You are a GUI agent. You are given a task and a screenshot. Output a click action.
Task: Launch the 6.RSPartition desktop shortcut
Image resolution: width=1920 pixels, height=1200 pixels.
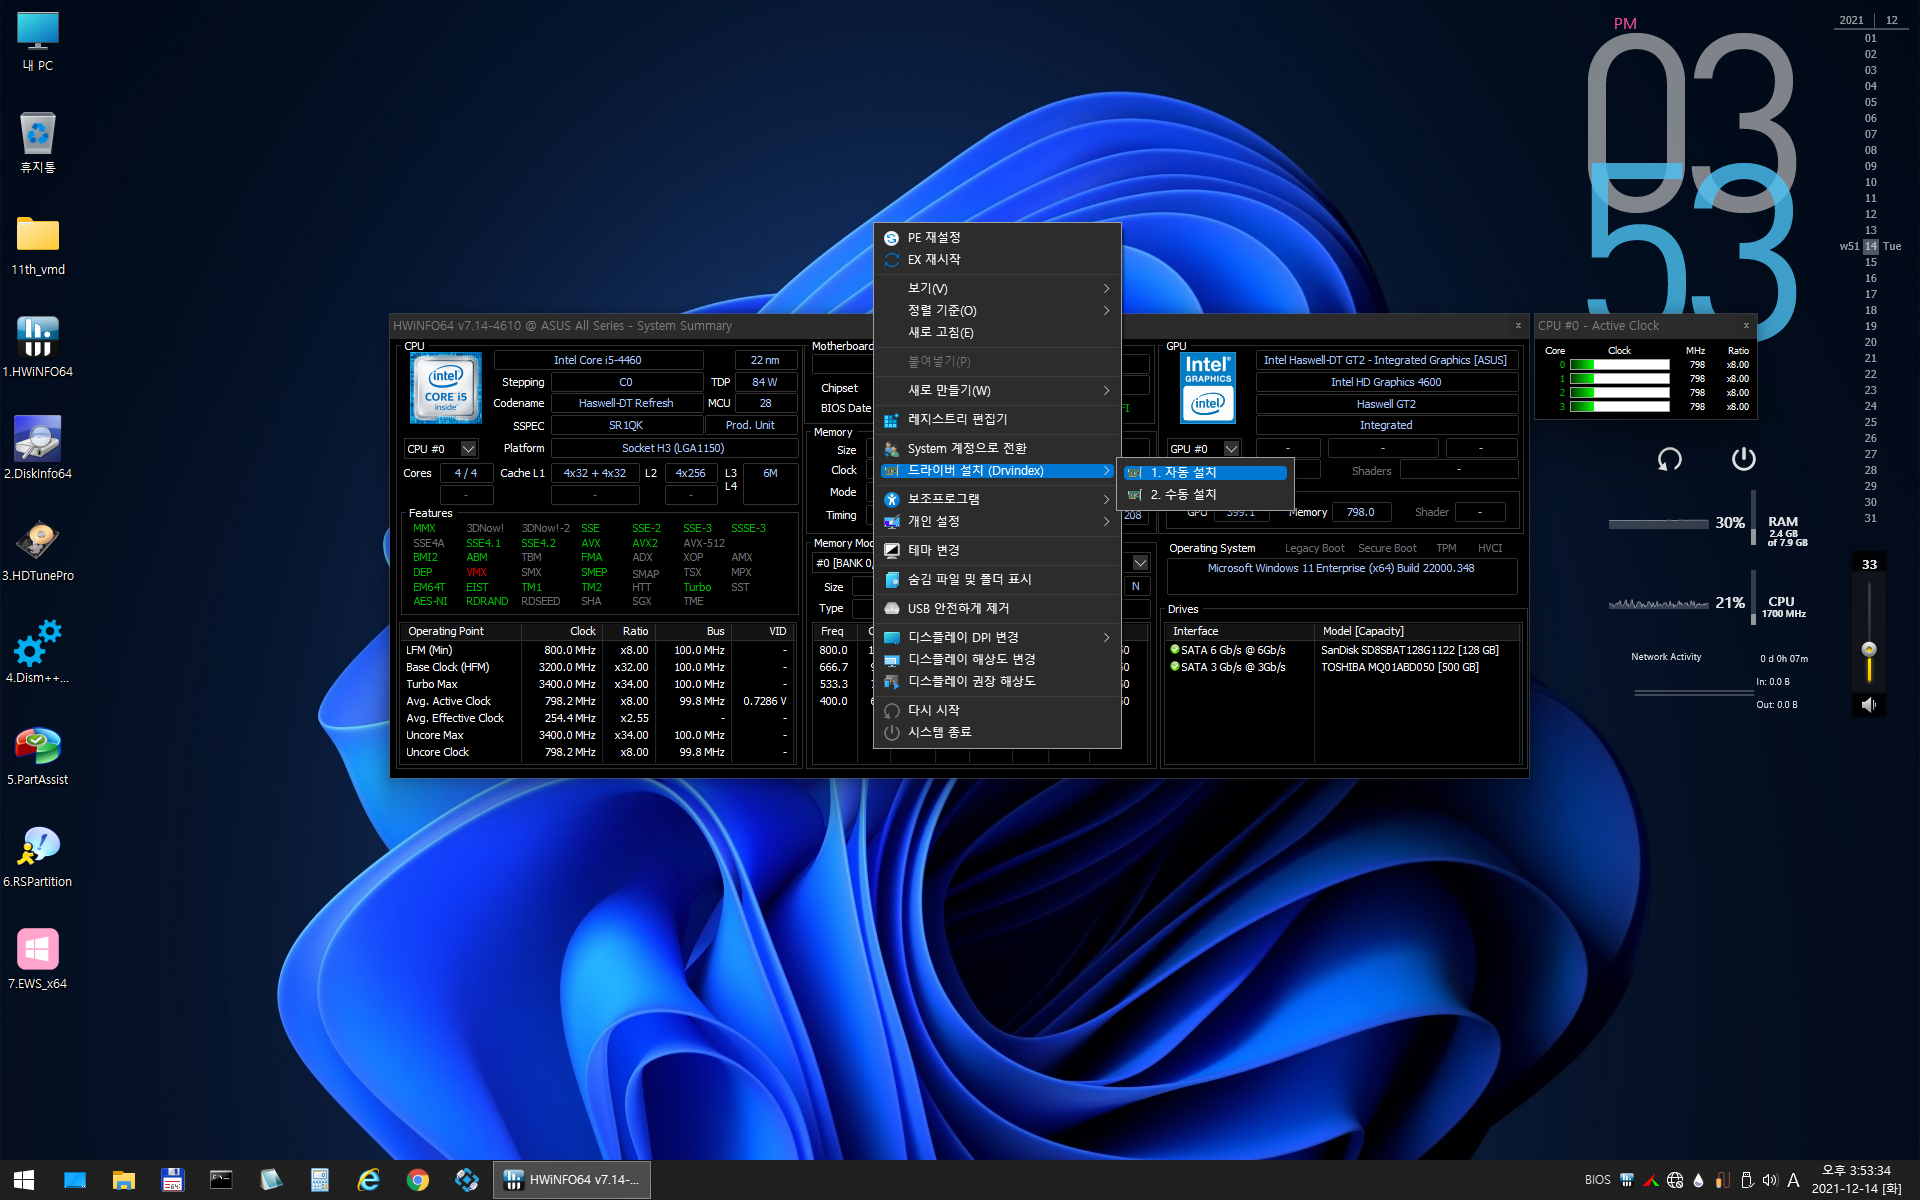[x=38, y=858]
